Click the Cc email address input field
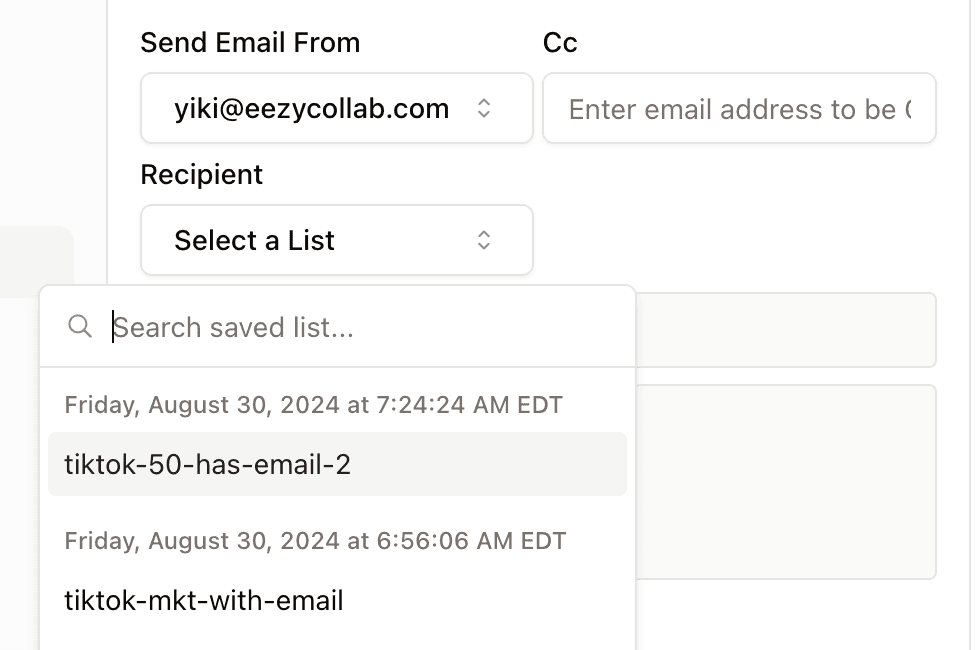The width and height of the screenshot is (976, 650). [739, 108]
